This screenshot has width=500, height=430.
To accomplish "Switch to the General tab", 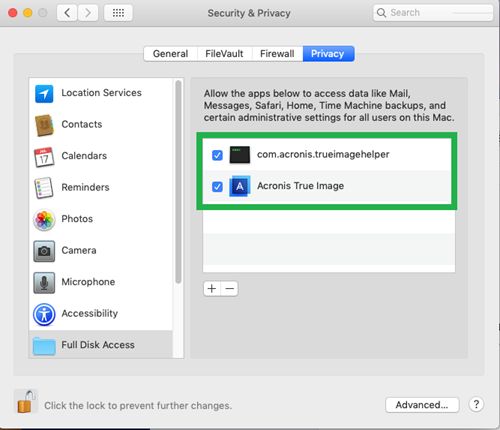I will click(170, 54).
